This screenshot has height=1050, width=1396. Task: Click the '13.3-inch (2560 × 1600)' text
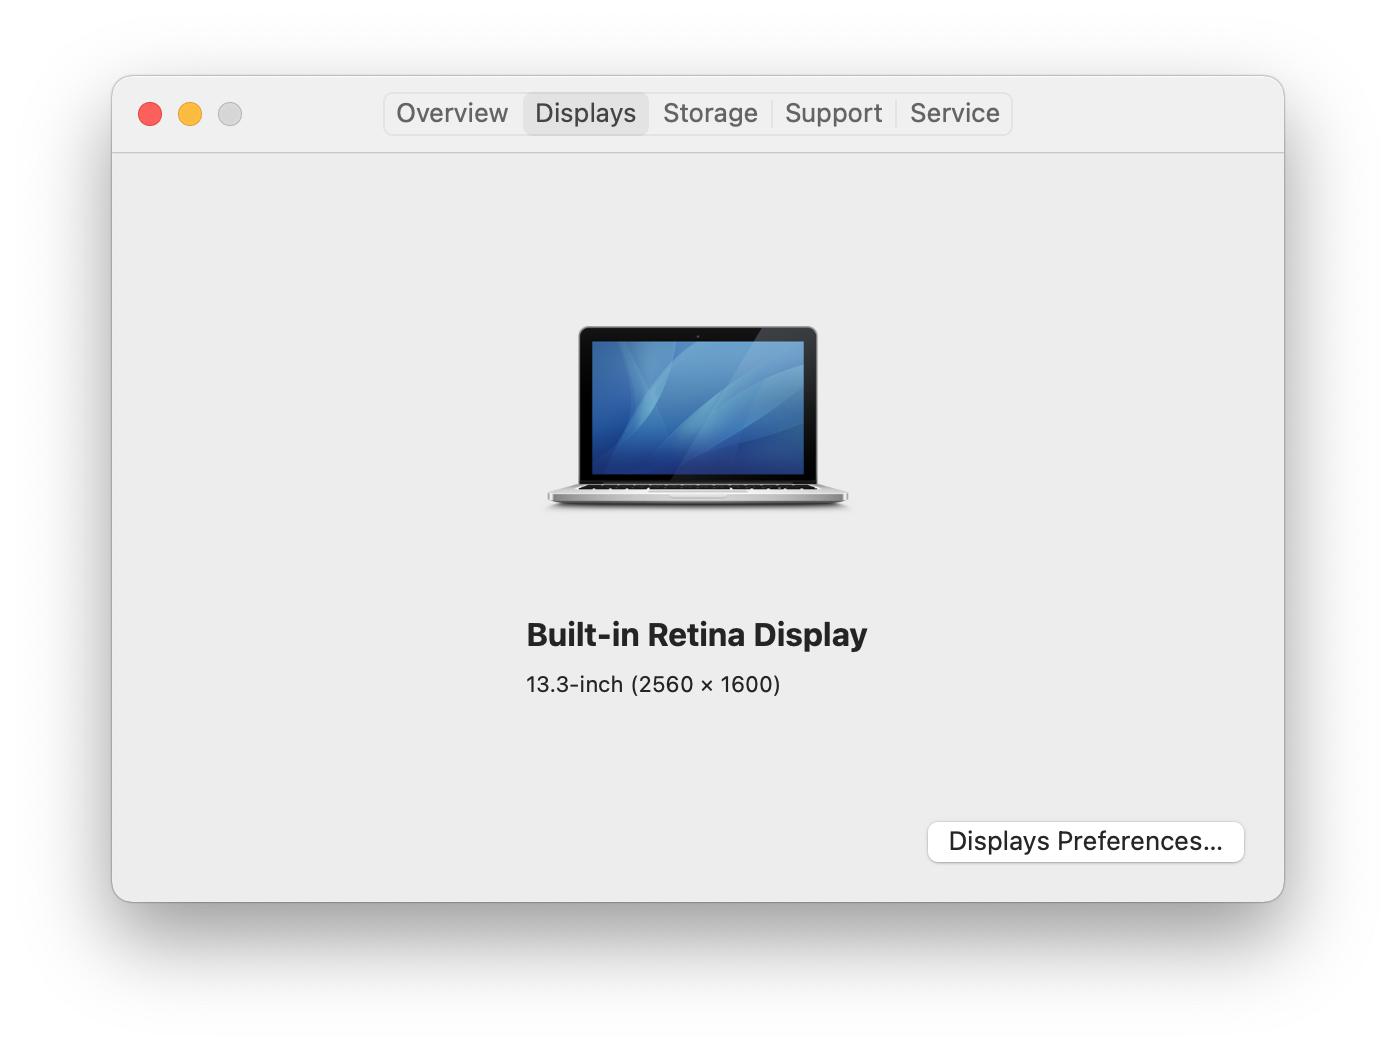(653, 685)
